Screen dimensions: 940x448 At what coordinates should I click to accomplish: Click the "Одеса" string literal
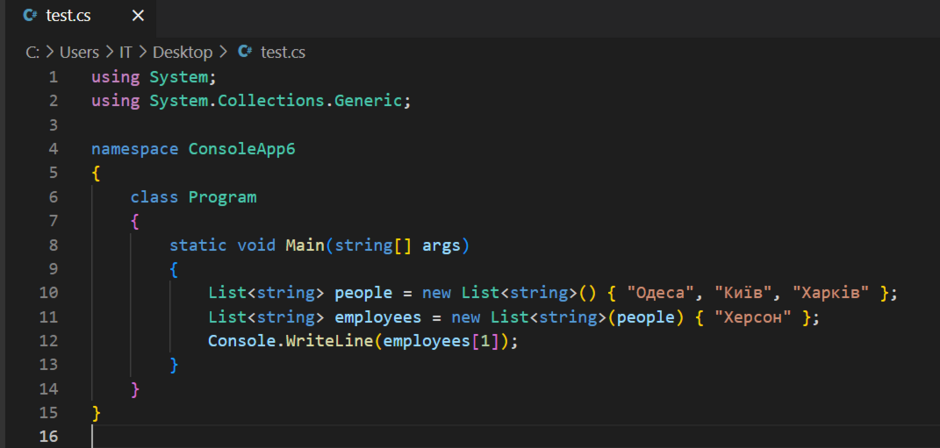coord(661,293)
